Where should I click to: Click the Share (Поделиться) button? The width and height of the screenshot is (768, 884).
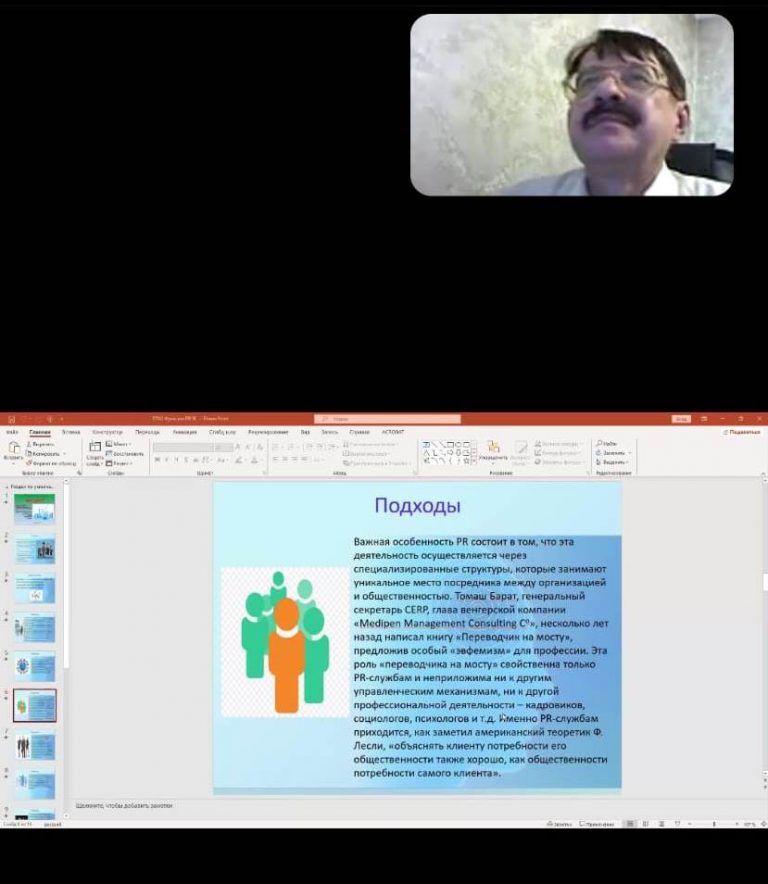[x=742, y=432]
